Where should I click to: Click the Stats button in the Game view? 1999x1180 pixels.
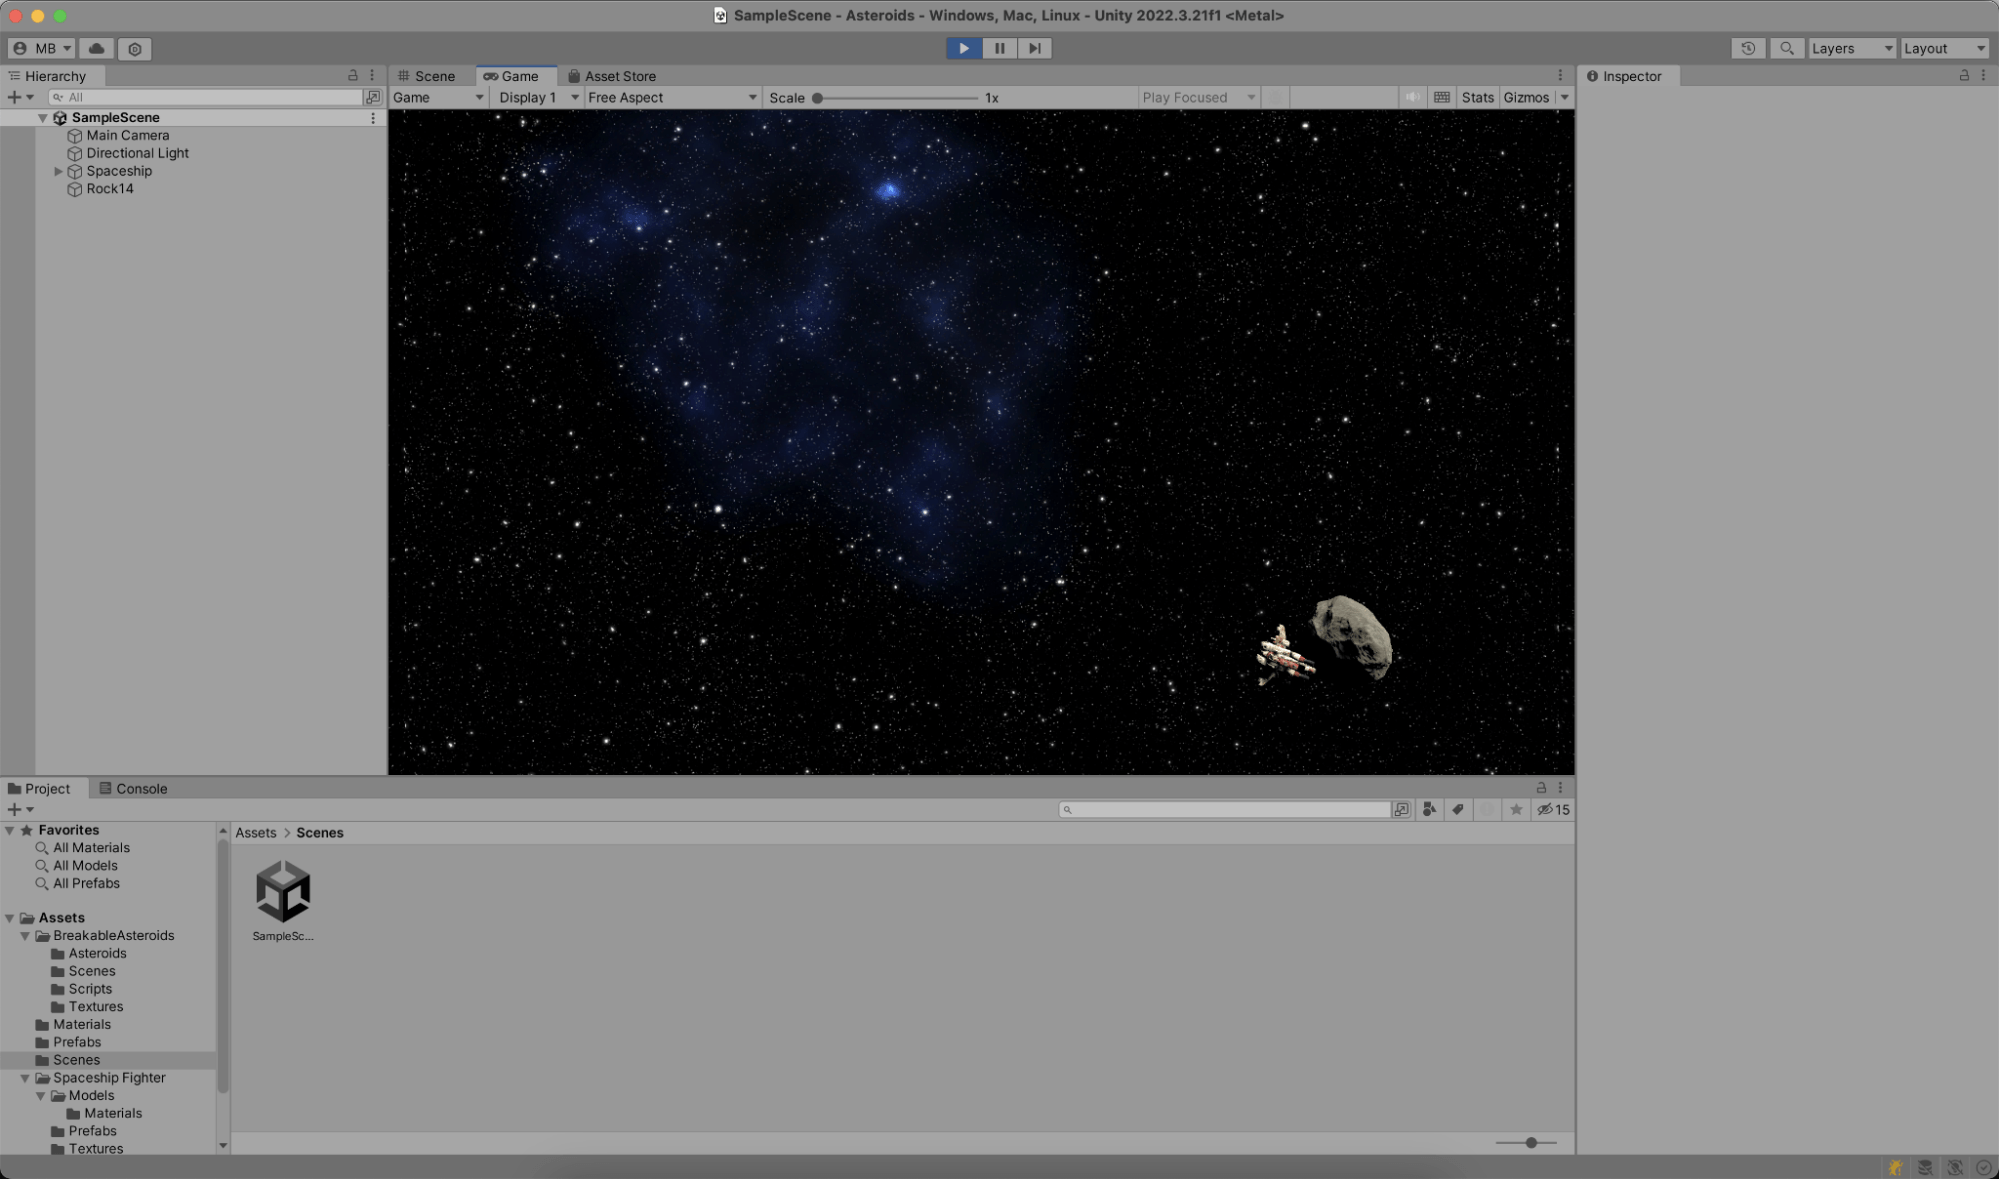1477,97
